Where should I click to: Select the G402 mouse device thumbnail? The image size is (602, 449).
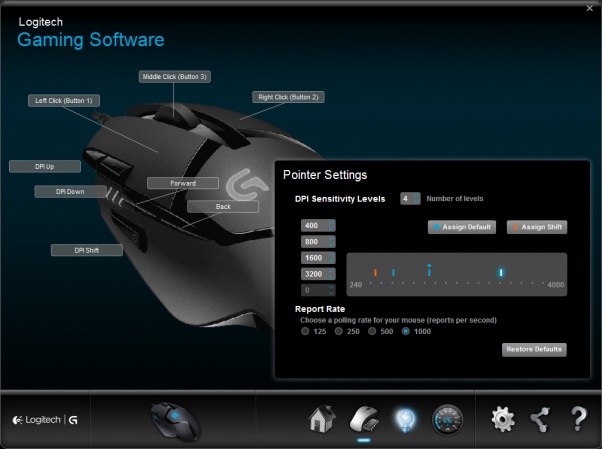coord(176,419)
